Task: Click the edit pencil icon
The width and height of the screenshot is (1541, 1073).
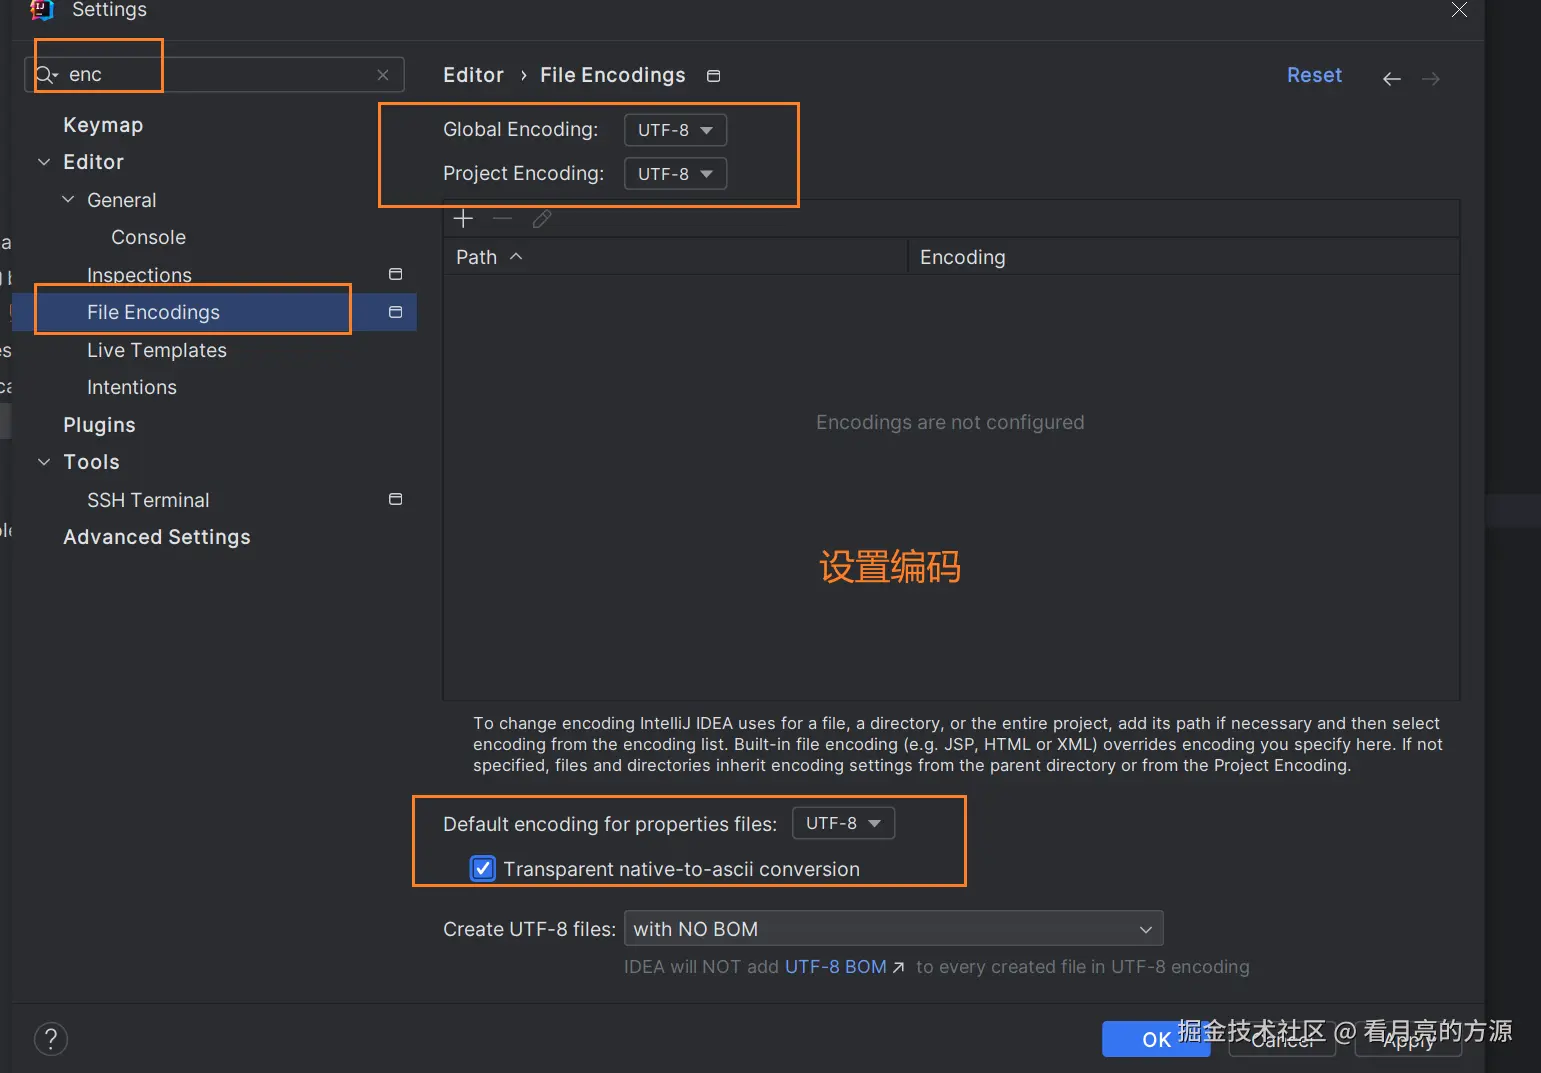Action: point(542,218)
